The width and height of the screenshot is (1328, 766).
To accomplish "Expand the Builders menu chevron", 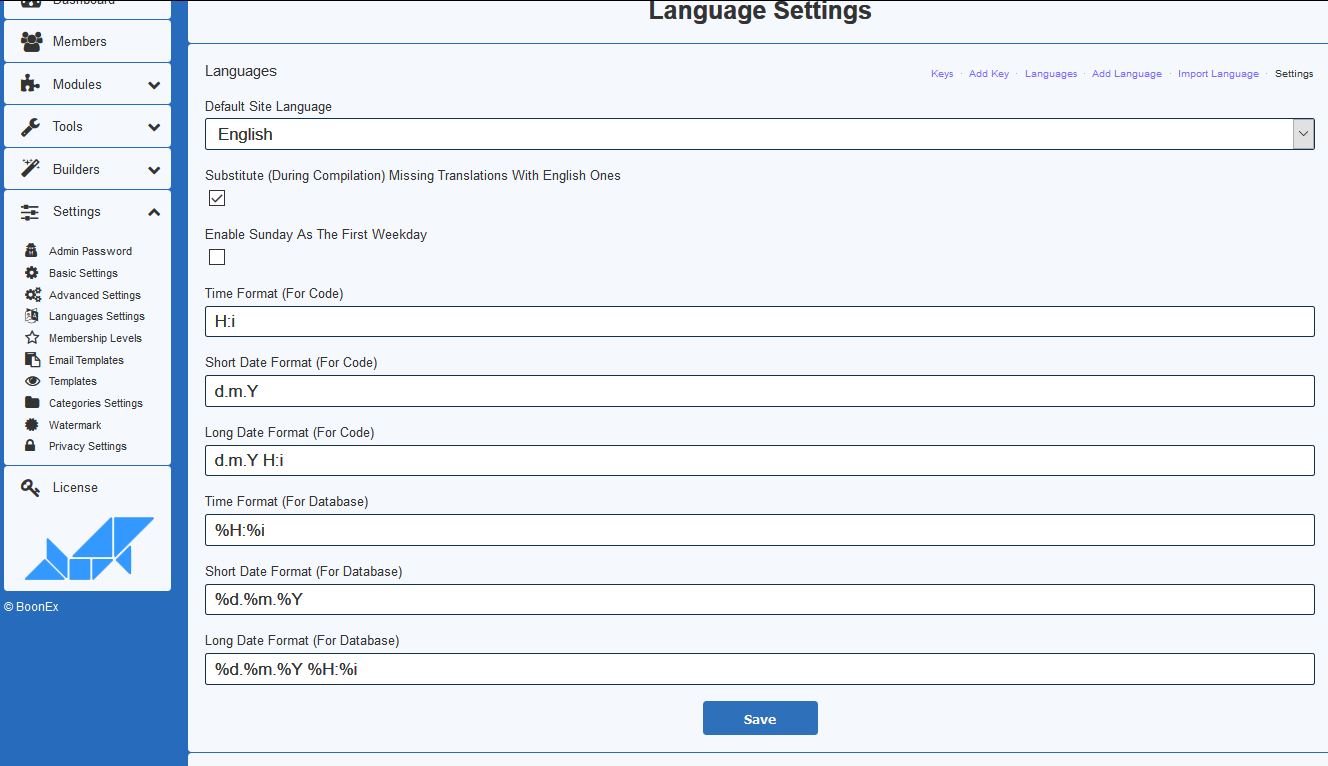I will pos(154,170).
